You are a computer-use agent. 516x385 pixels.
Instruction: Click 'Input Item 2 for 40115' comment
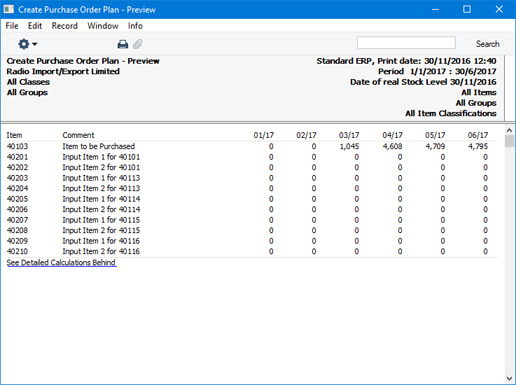(x=101, y=230)
